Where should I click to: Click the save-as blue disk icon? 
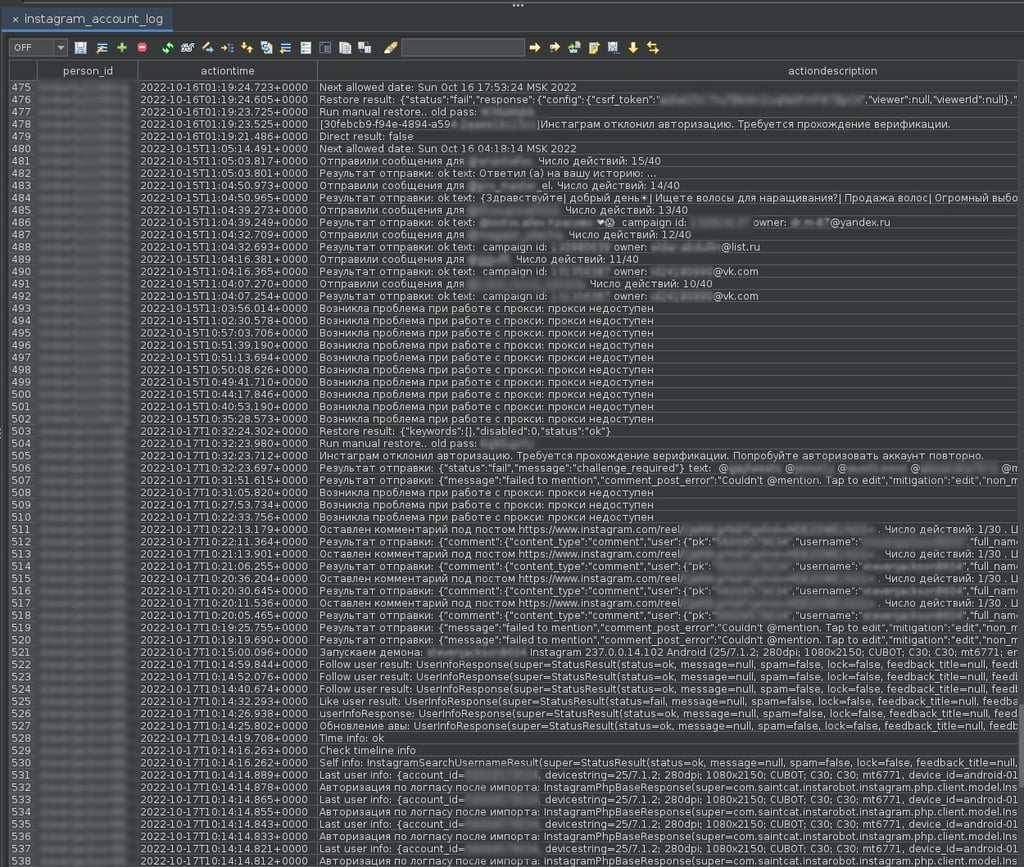613,48
